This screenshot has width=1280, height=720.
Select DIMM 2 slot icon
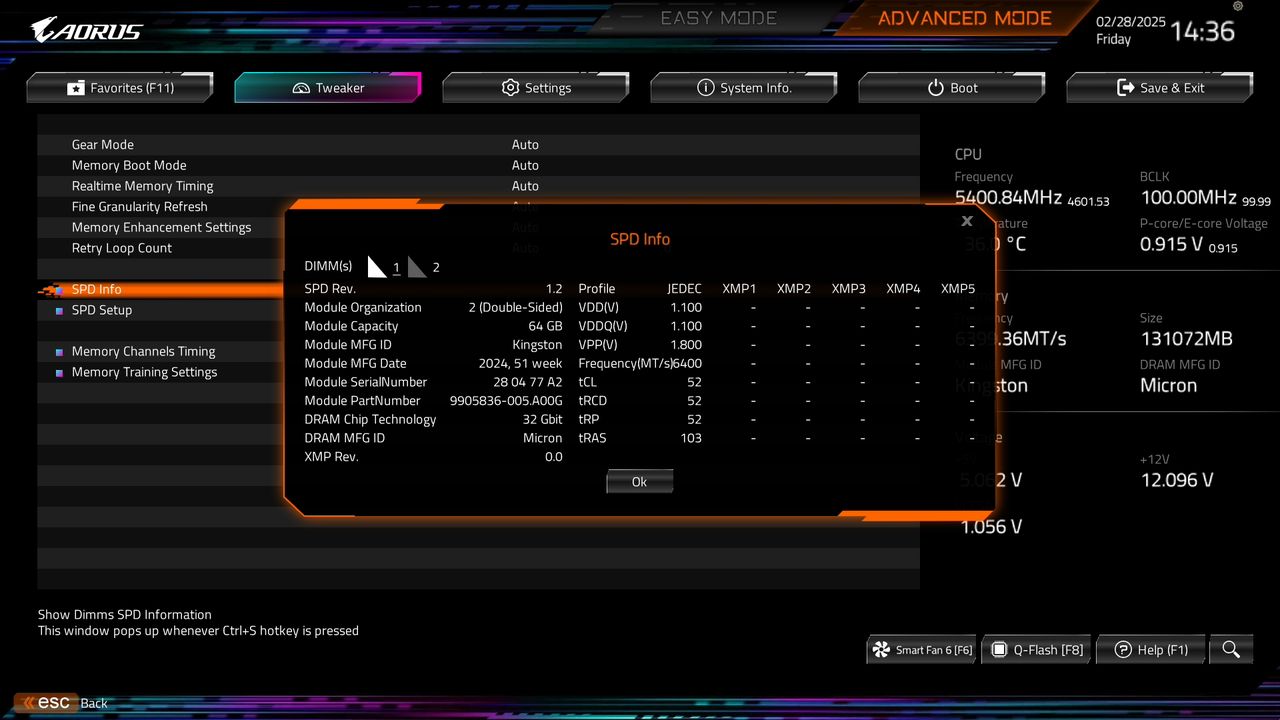417,266
